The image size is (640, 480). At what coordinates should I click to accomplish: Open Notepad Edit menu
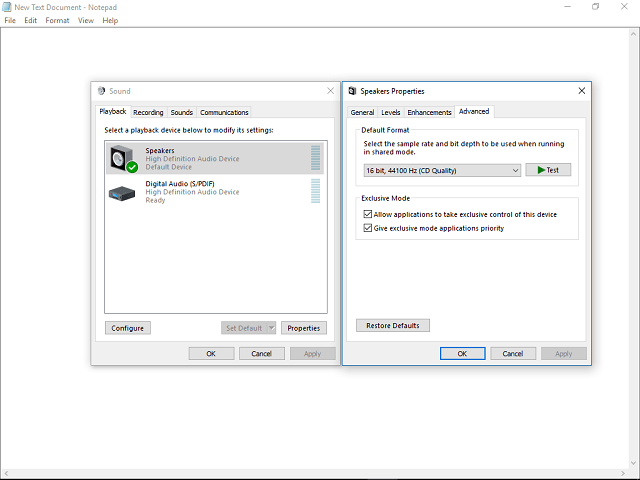click(x=31, y=20)
